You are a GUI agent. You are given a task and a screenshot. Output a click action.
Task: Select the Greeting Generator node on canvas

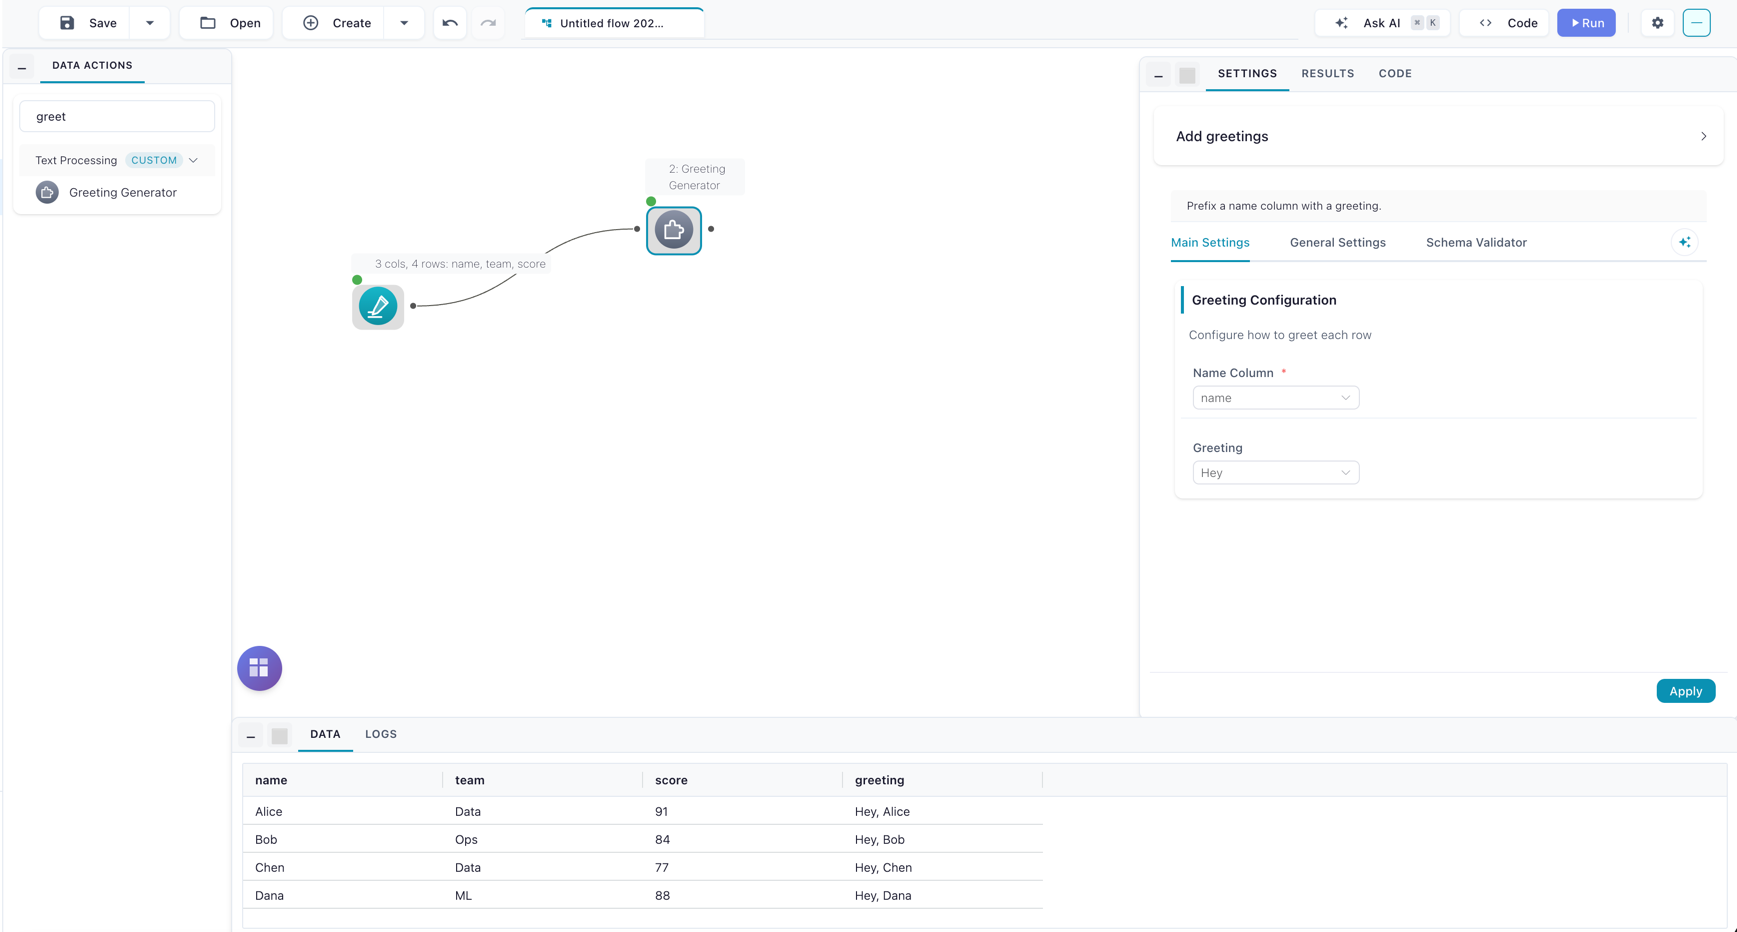click(674, 230)
